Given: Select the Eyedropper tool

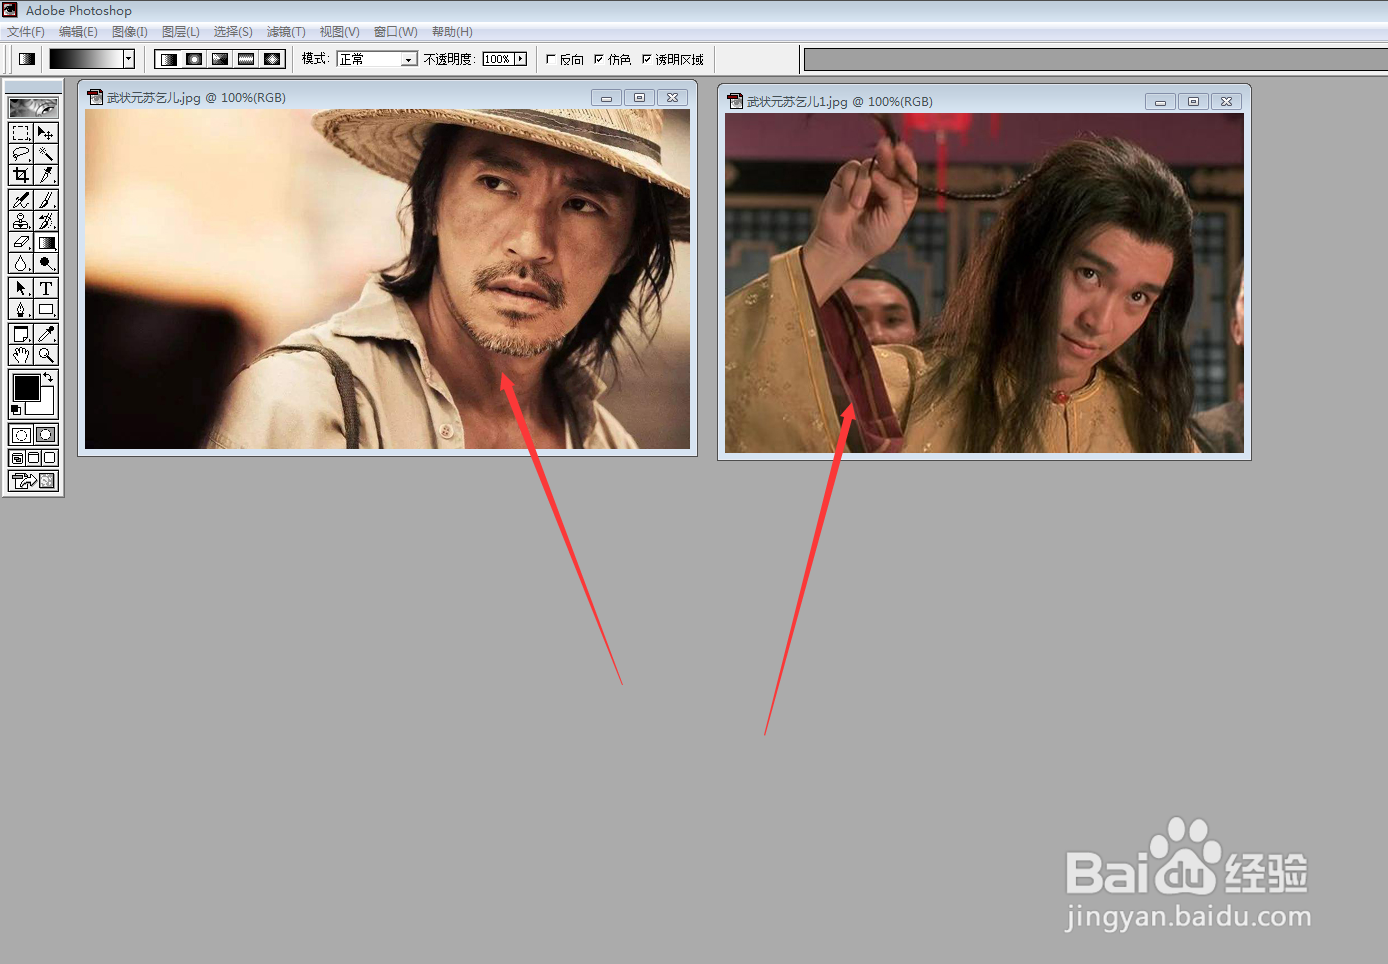Looking at the screenshot, I should point(46,334).
